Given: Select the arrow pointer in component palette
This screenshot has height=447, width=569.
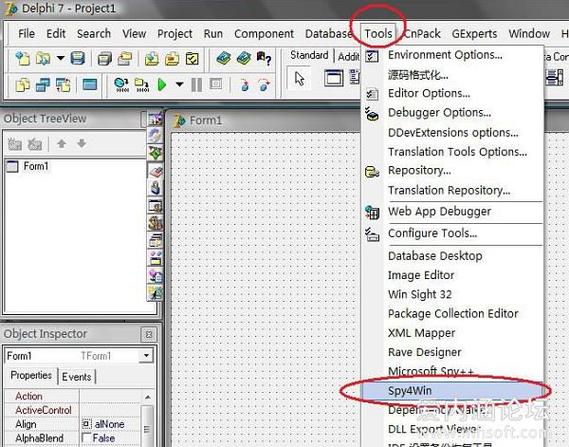Looking at the screenshot, I should (299, 78).
